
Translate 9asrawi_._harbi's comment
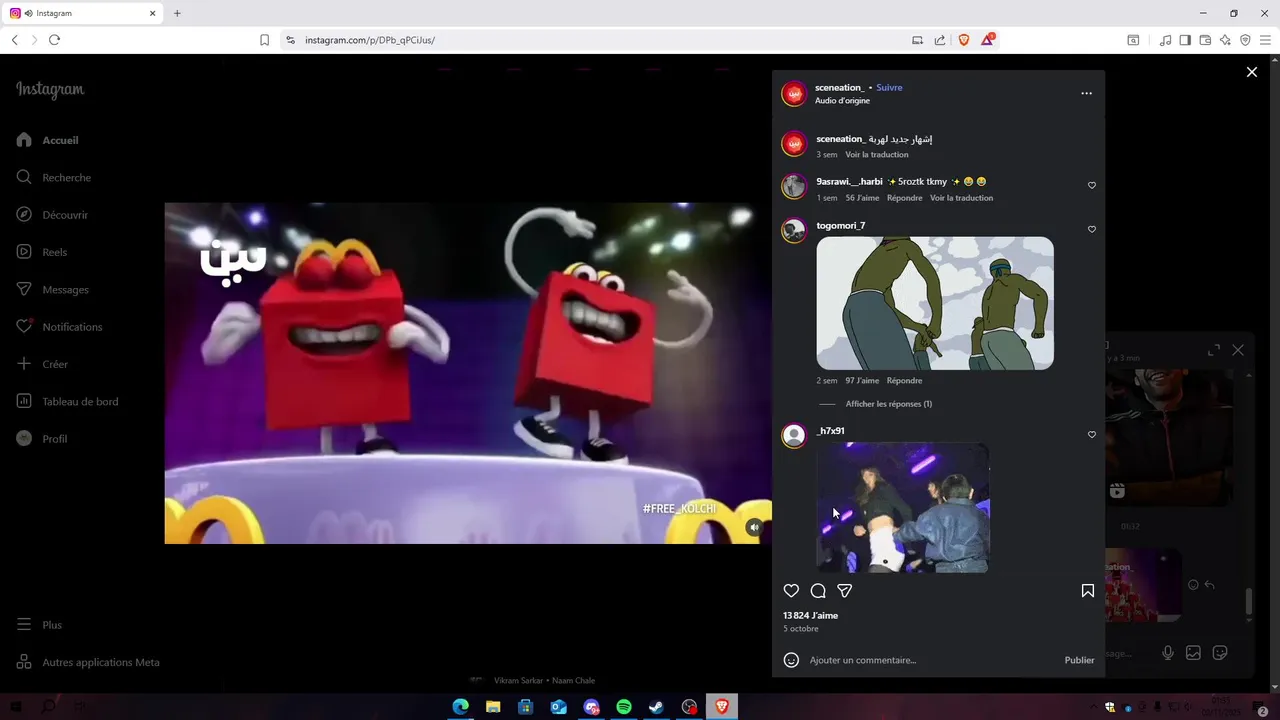tap(961, 198)
